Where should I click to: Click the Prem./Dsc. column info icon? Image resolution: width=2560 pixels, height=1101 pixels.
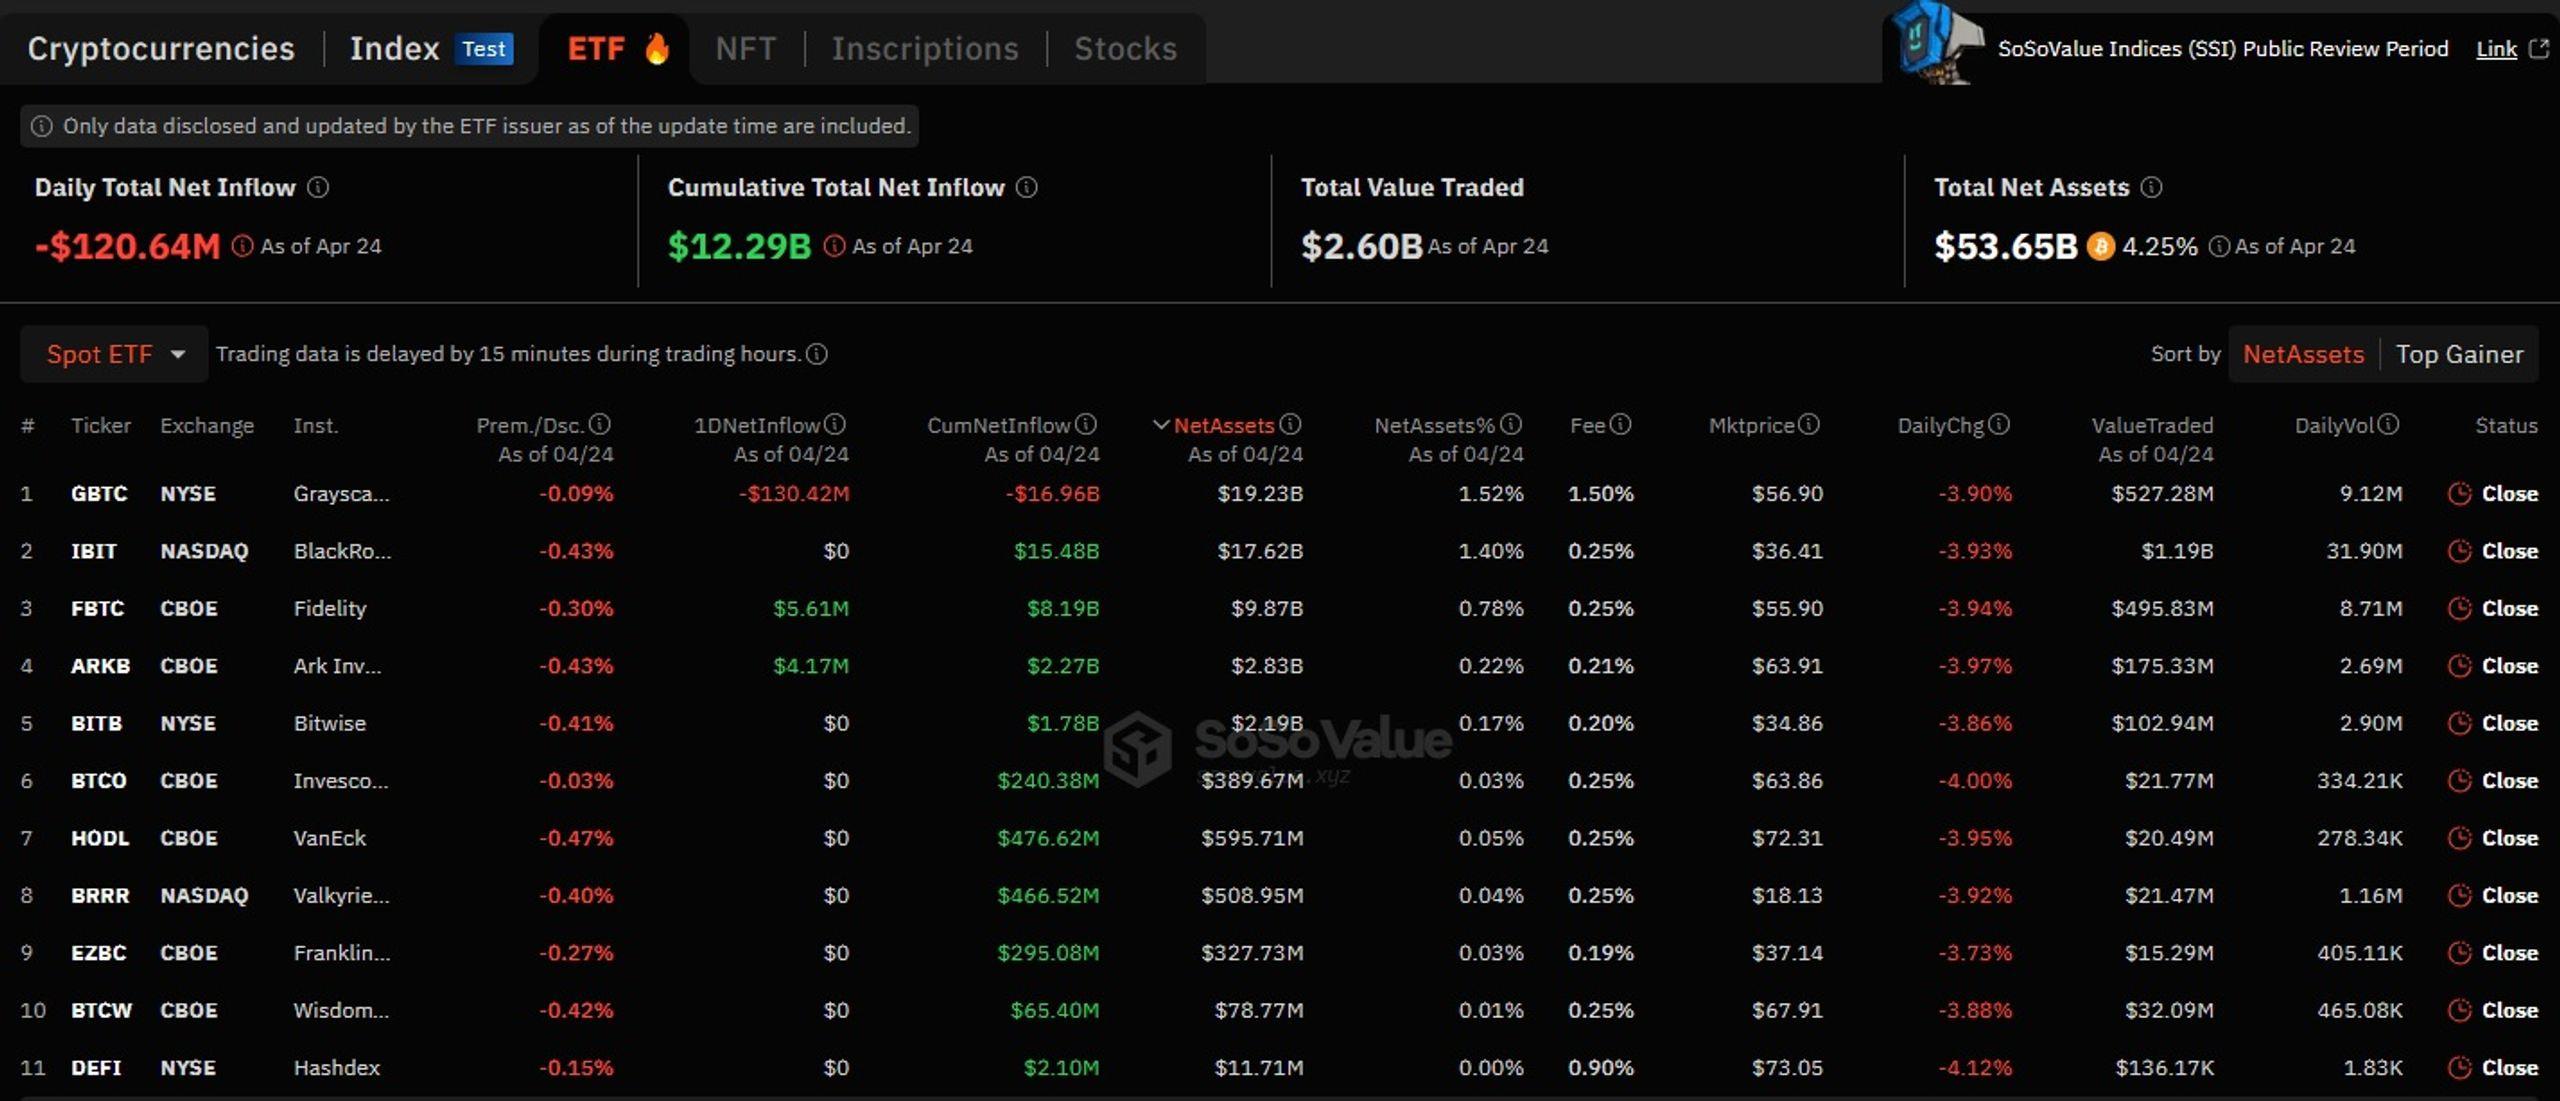(600, 424)
